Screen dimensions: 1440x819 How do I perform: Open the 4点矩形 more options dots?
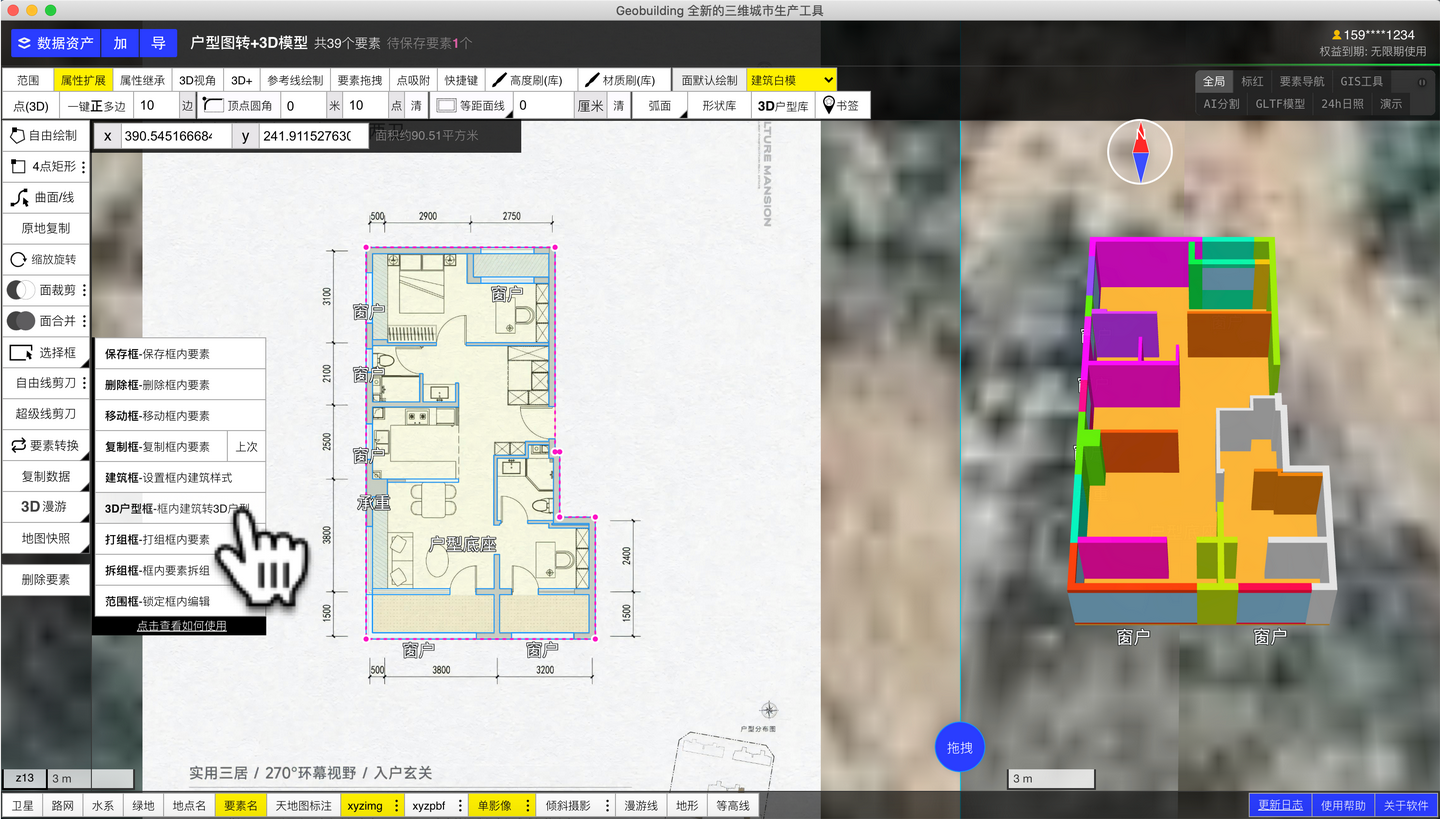84,167
